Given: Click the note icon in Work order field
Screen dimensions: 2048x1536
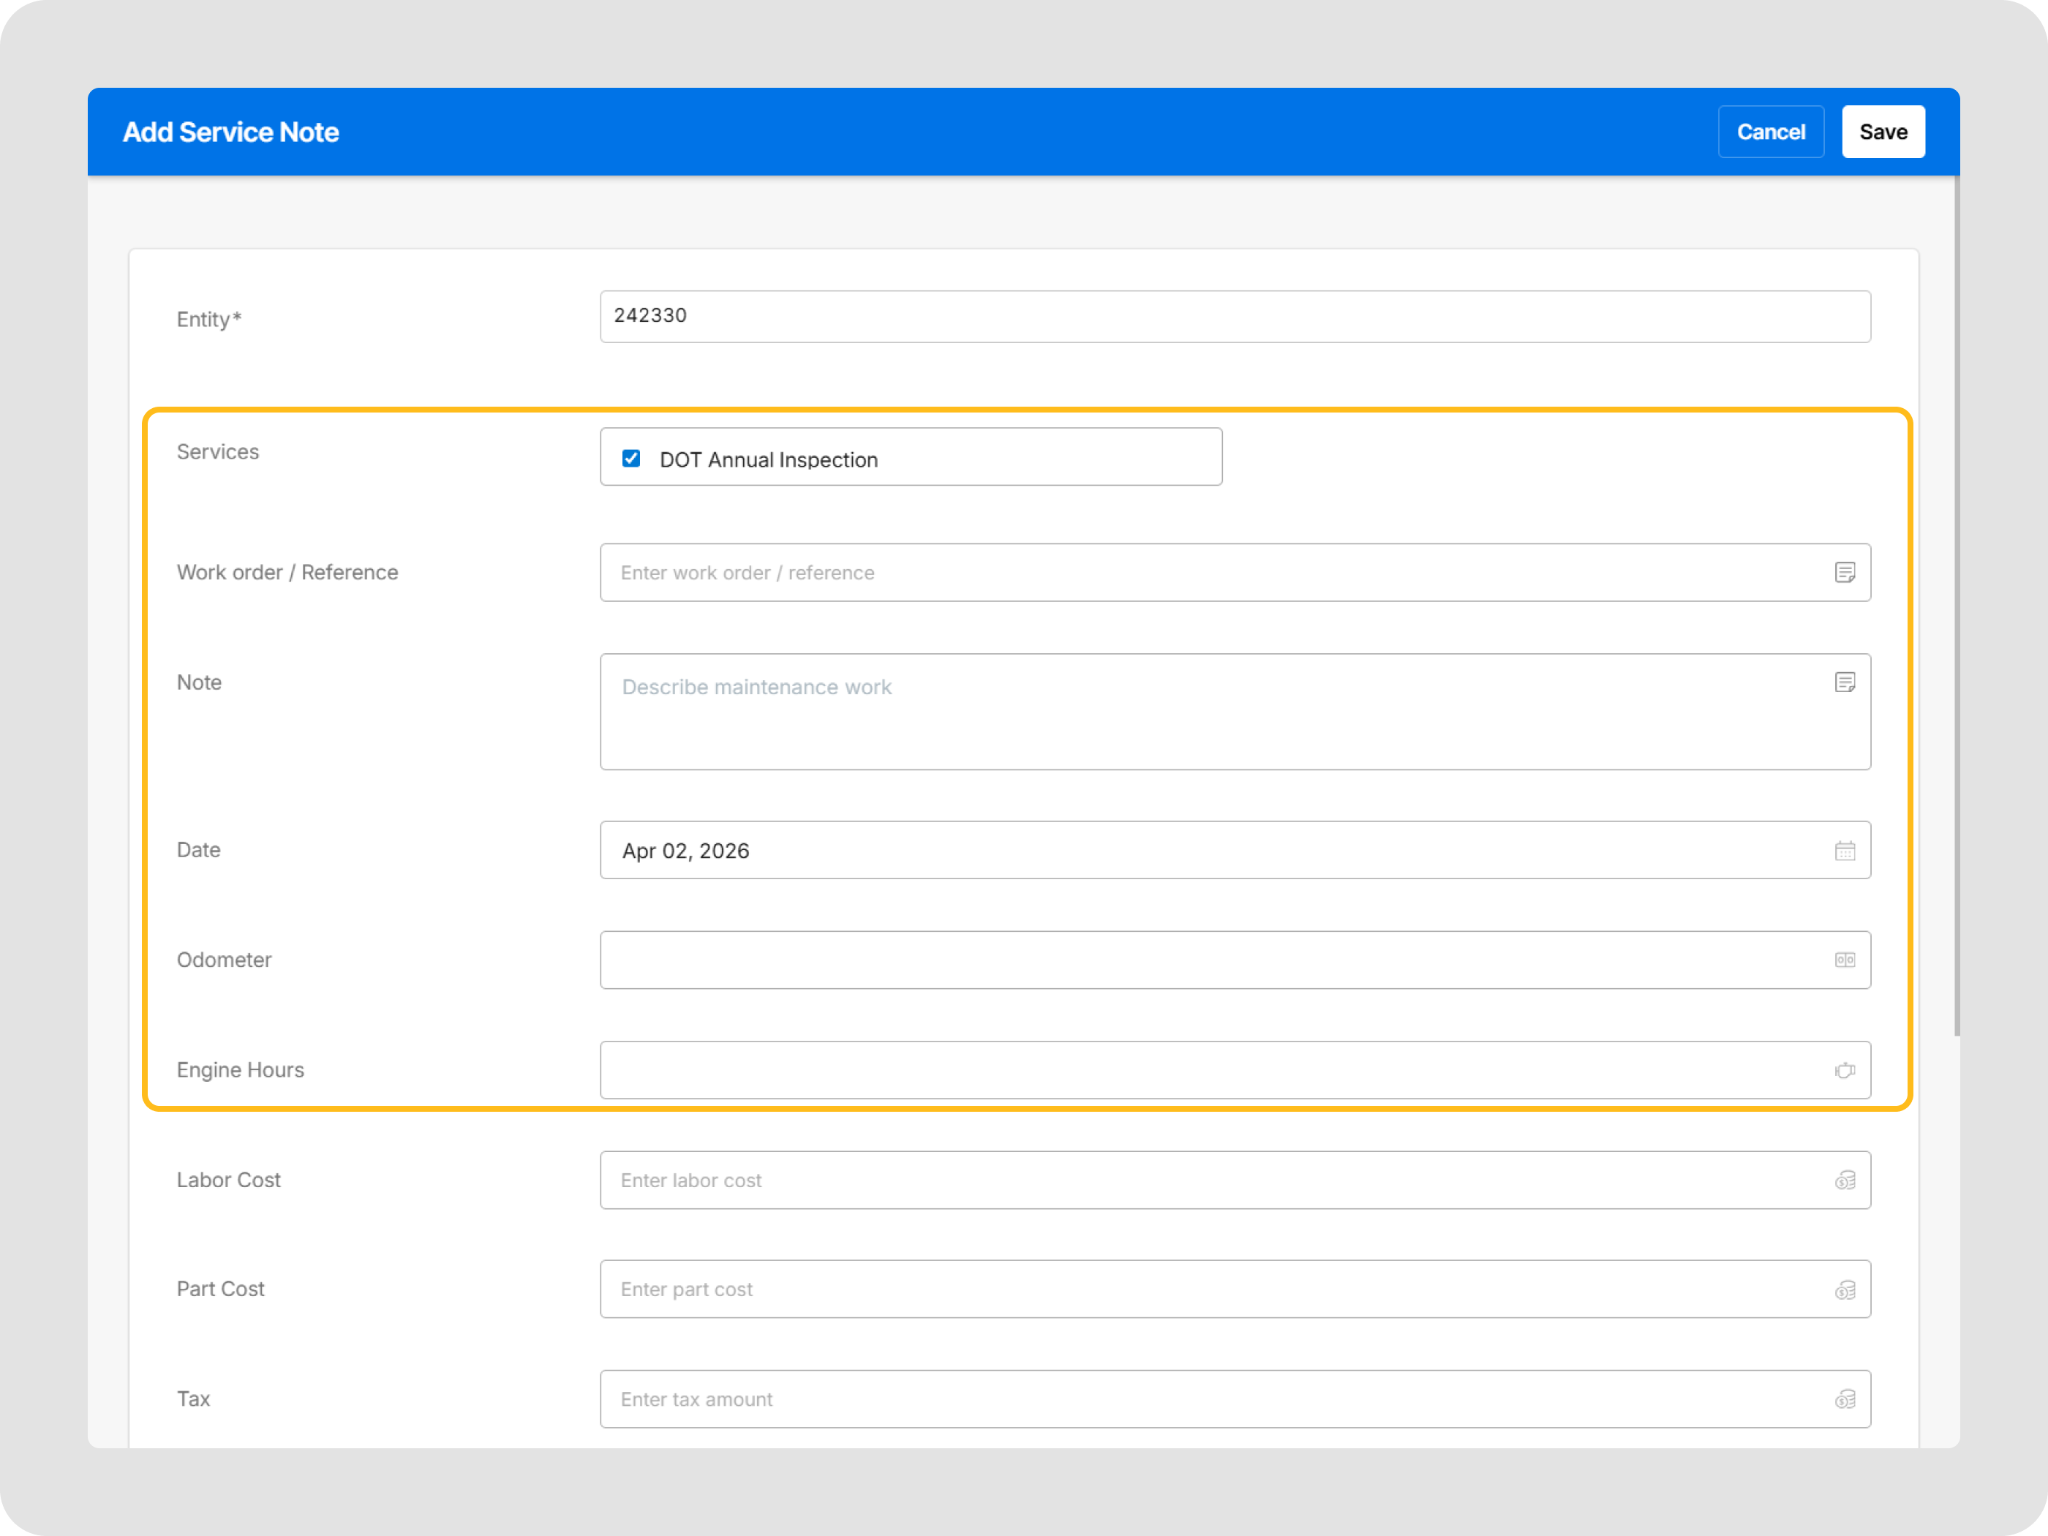Looking at the screenshot, I should (x=1845, y=572).
